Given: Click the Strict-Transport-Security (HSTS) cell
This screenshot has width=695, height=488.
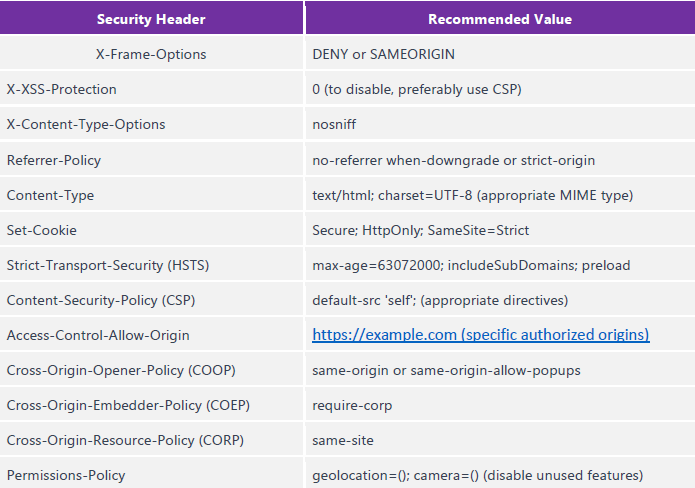Looking at the screenshot, I should tap(108, 265).
